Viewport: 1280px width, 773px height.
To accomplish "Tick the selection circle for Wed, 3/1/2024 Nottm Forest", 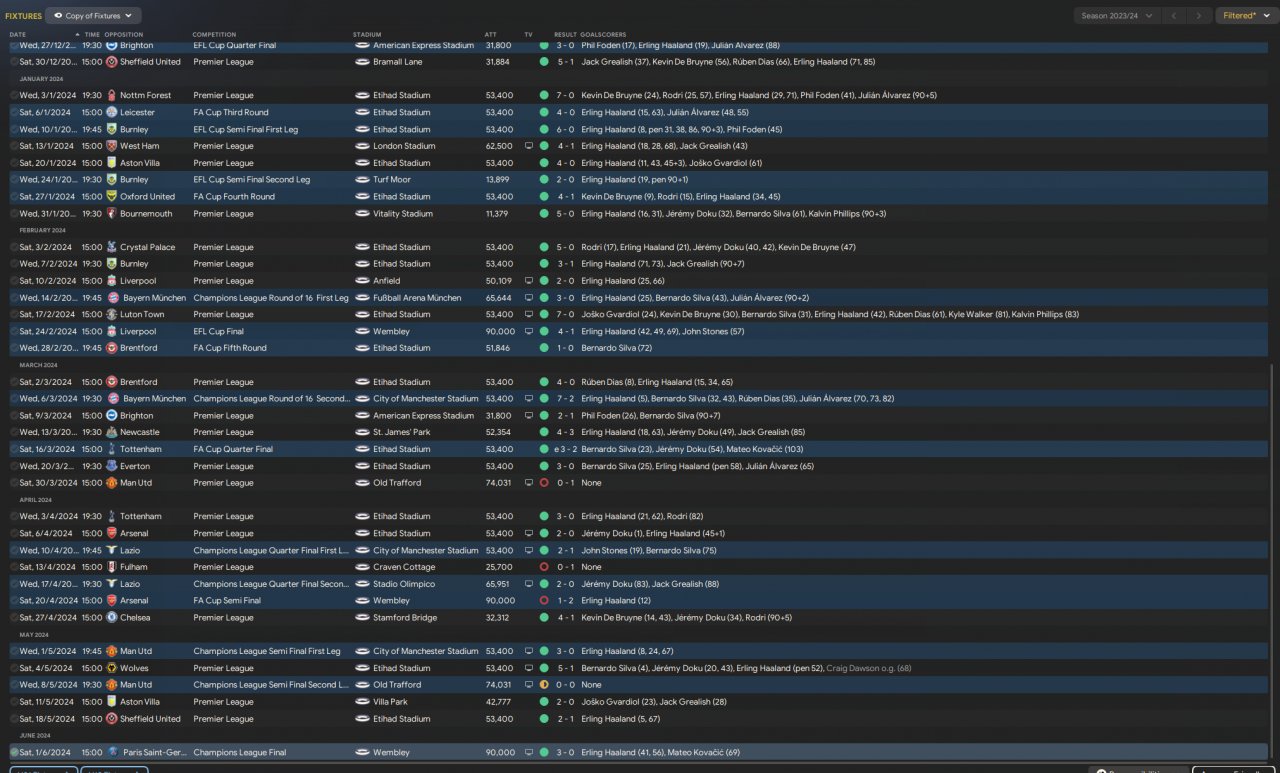I will click(14, 96).
